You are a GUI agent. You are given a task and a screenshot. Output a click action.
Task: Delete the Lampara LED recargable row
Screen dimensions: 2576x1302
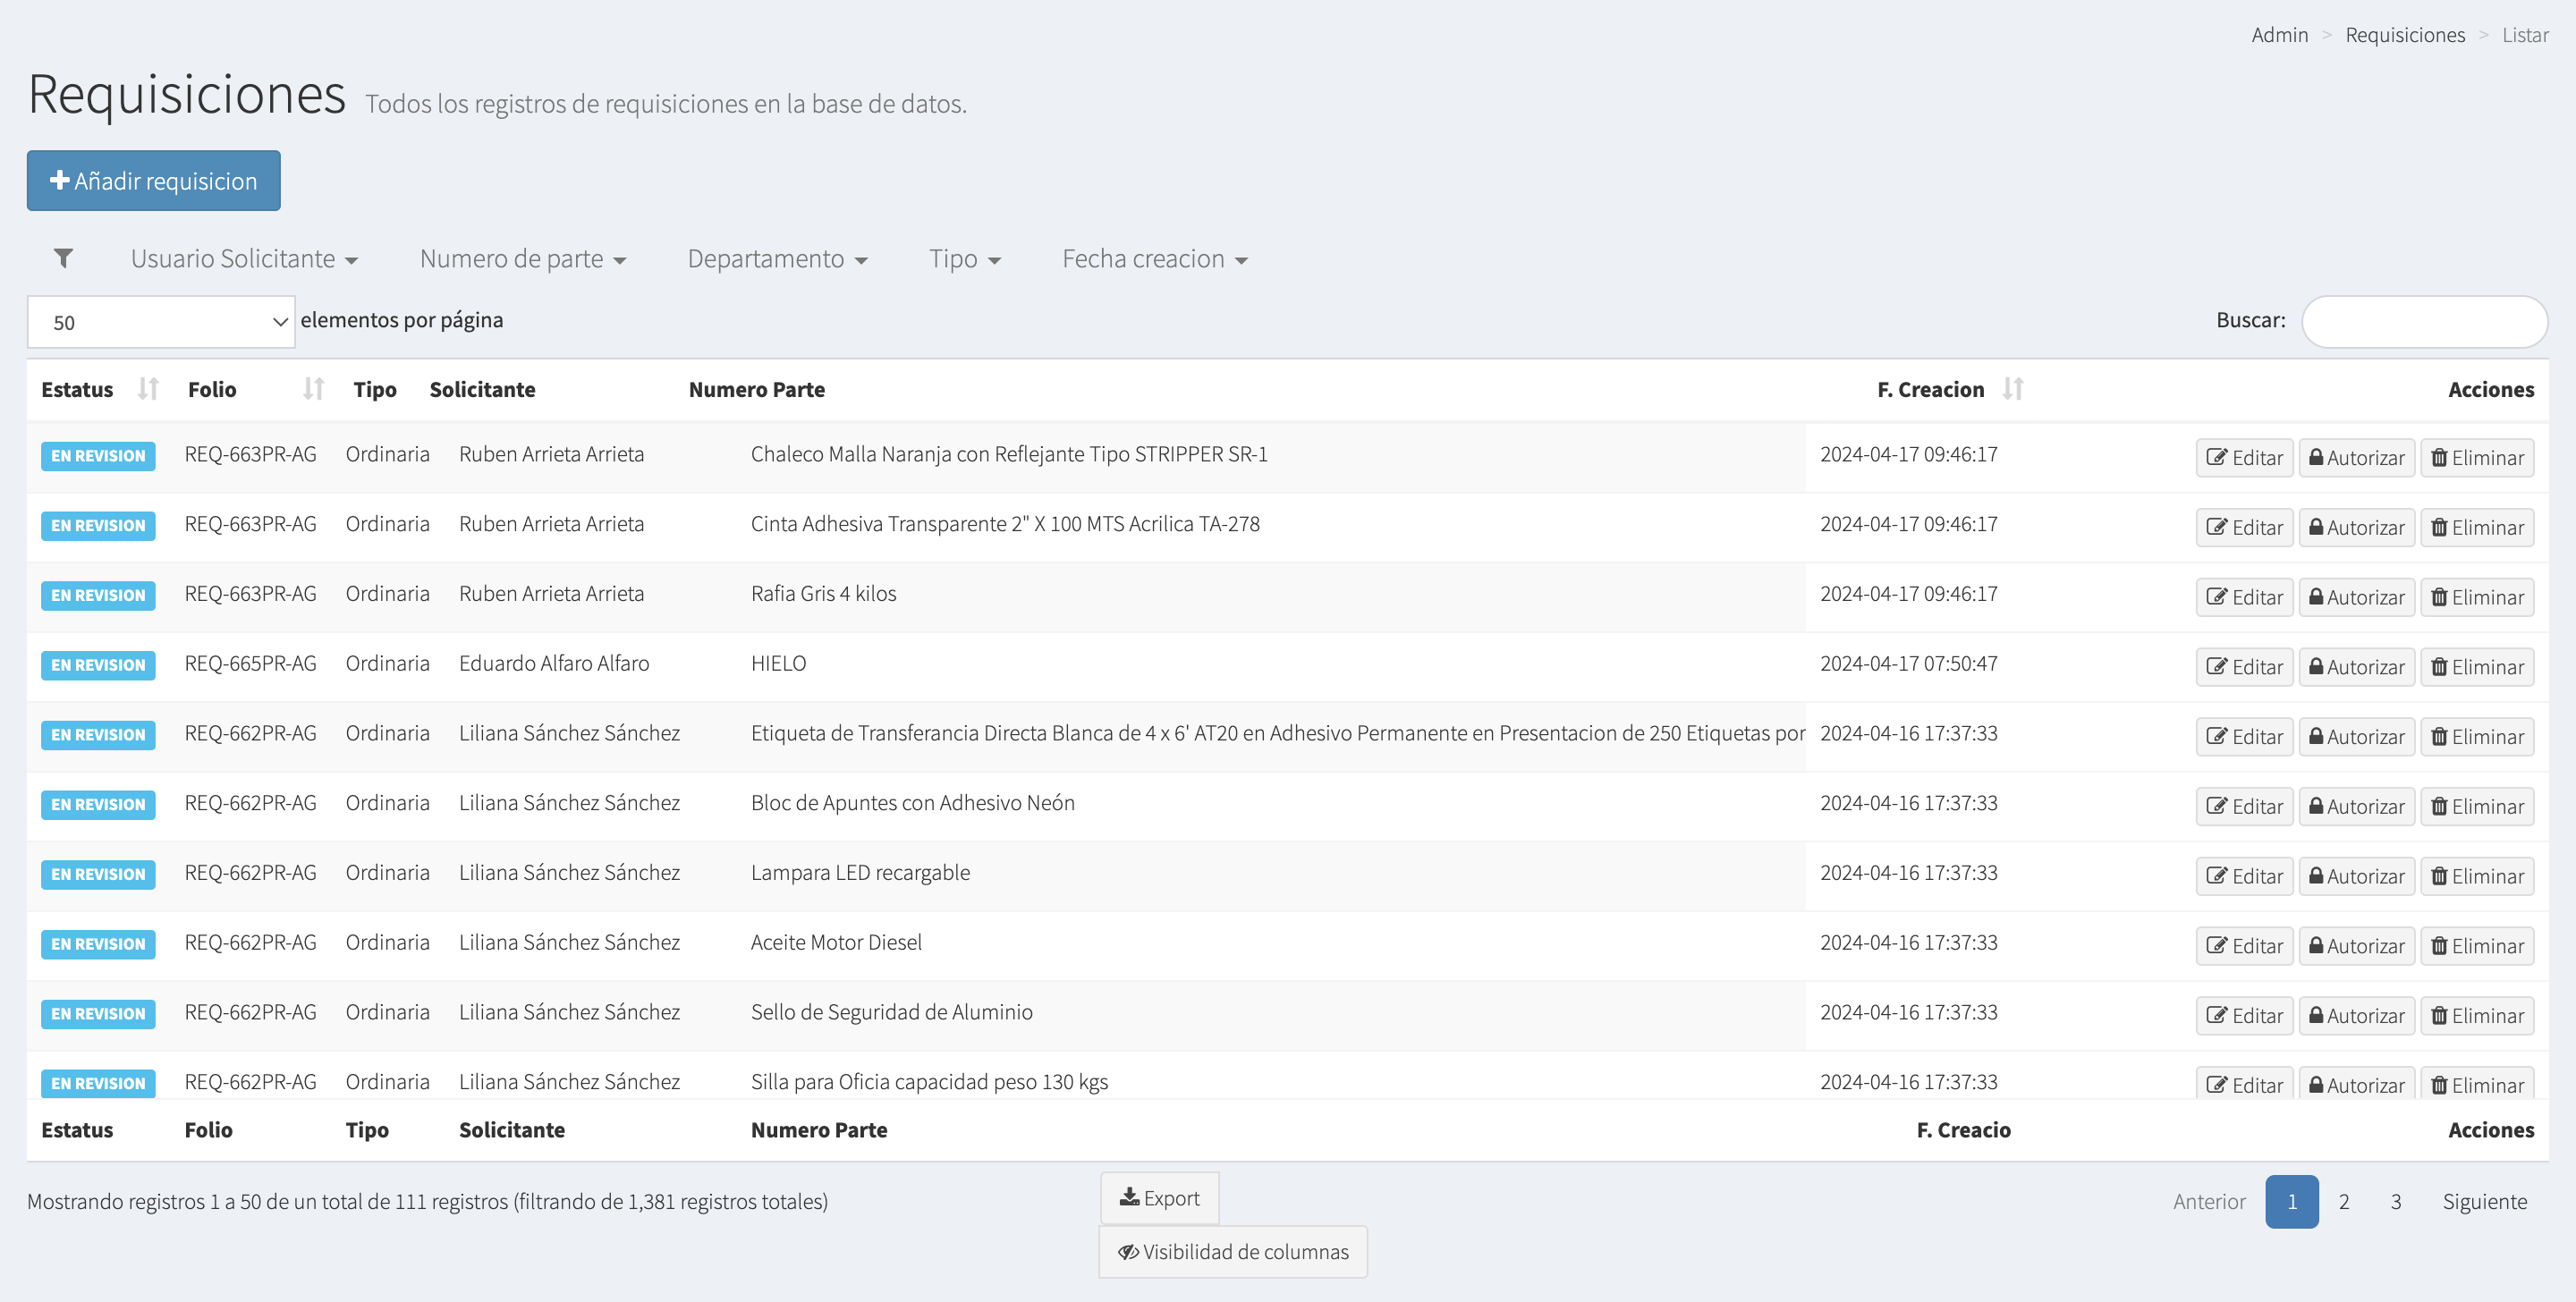(x=2476, y=876)
